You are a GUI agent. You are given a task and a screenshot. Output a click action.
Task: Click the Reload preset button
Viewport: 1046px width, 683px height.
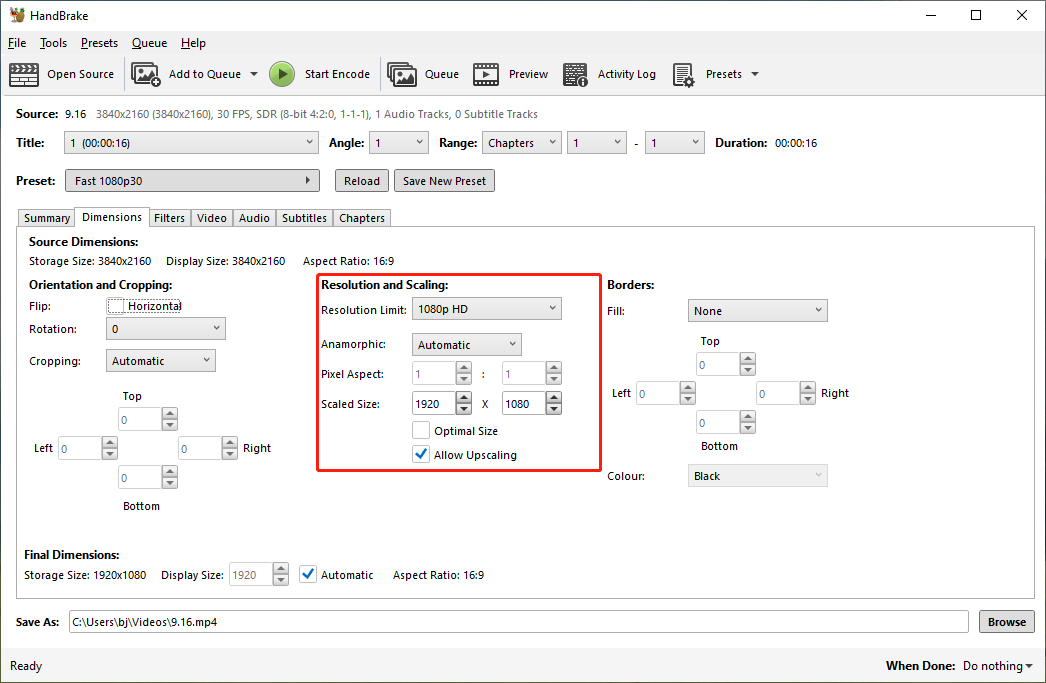point(362,181)
